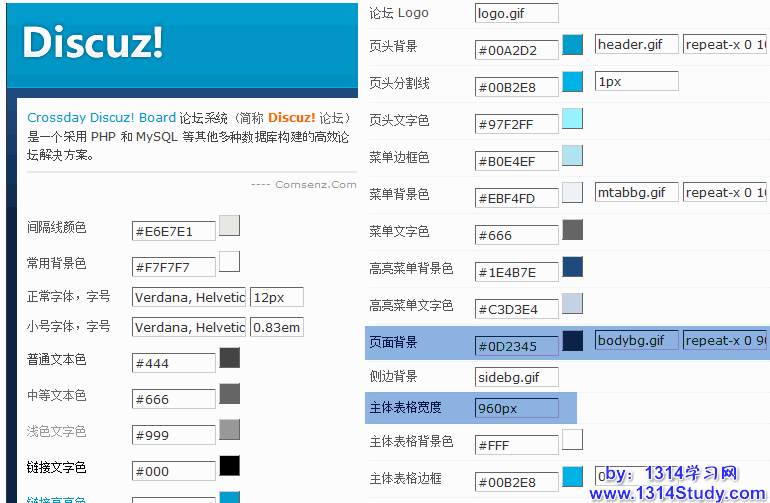
Task: Click the bodybg.gif page background image field
Action: pos(636,340)
